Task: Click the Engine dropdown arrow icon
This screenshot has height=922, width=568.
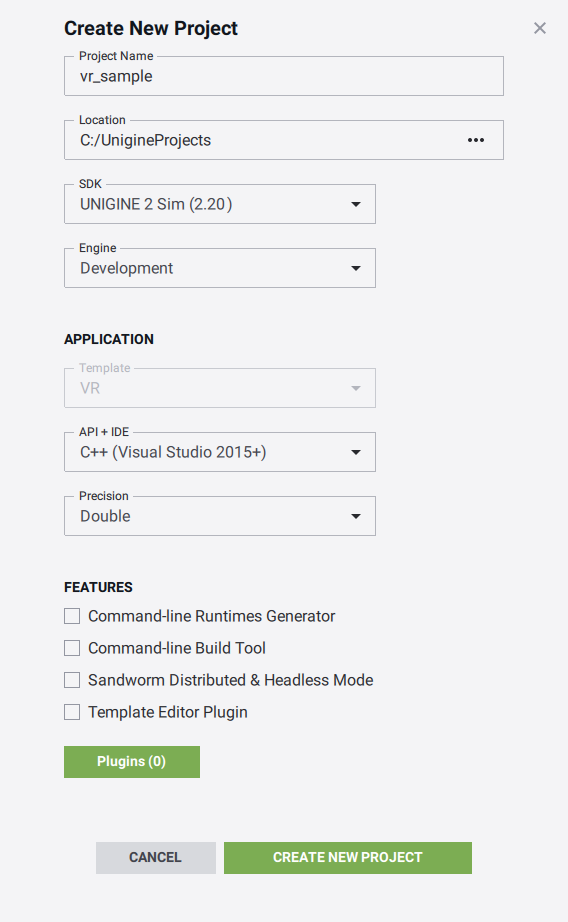Action: tap(356, 268)
